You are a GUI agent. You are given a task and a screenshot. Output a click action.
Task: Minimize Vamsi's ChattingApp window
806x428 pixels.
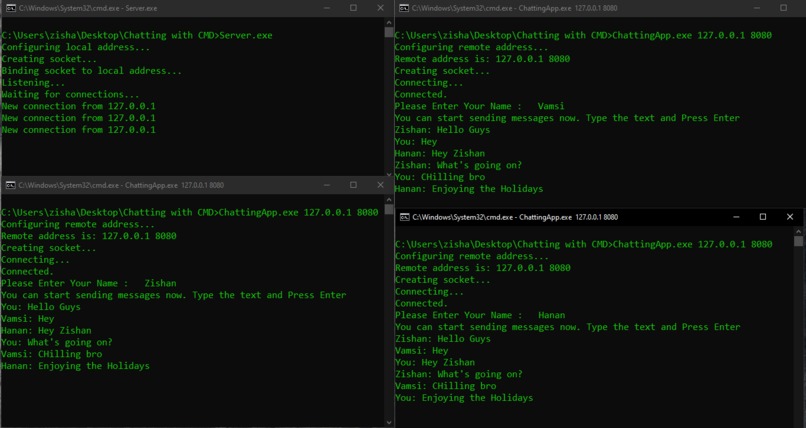(757, 8)
